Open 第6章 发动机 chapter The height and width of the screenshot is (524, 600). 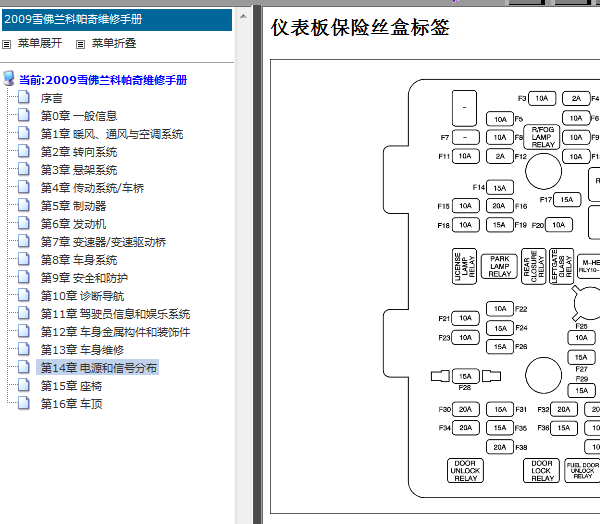73,224
